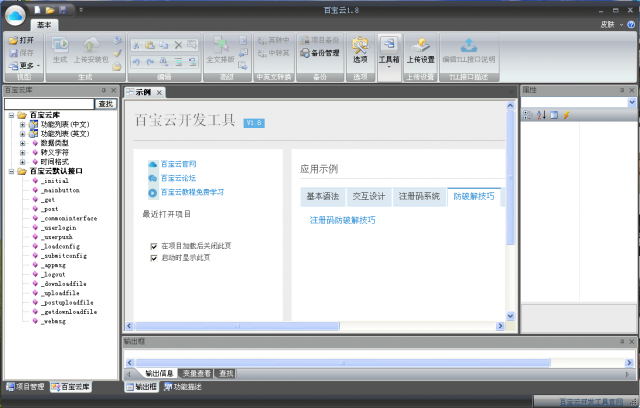Toggle 启动时显示此页 checkbox
This screenshot has height=408, width=640.
click(154, 258)
